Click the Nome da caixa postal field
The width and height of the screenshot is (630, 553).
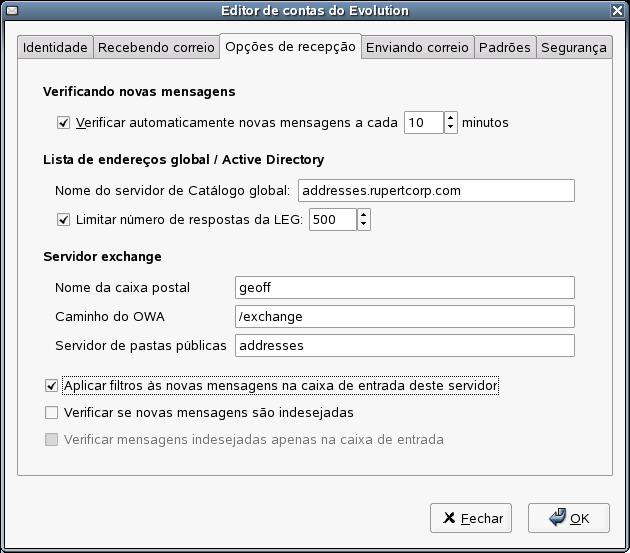405,287
